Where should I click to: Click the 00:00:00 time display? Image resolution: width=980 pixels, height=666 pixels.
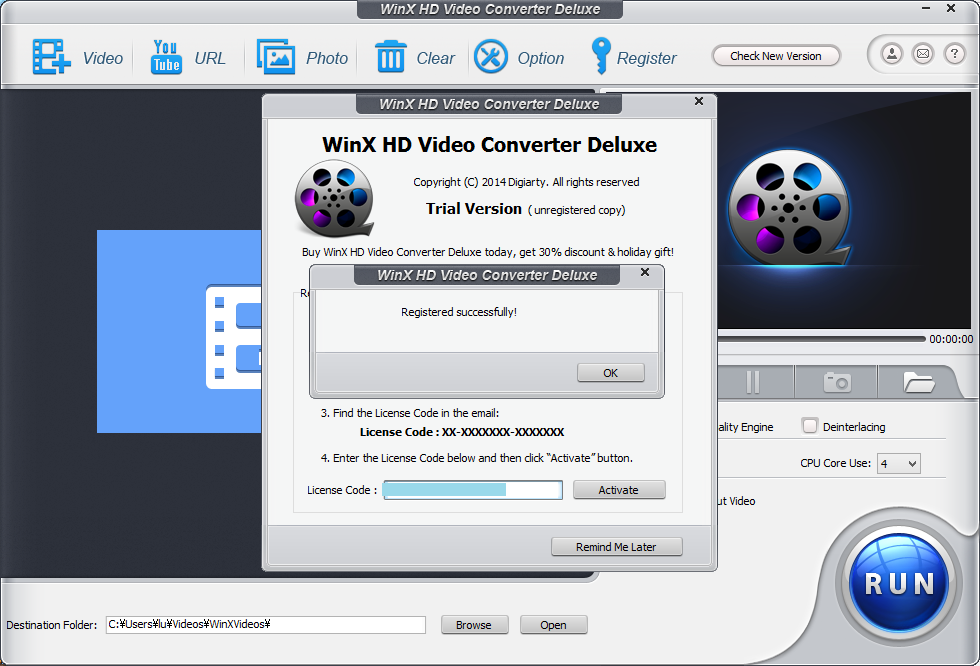pyautogui.click(x=951, y=339)
